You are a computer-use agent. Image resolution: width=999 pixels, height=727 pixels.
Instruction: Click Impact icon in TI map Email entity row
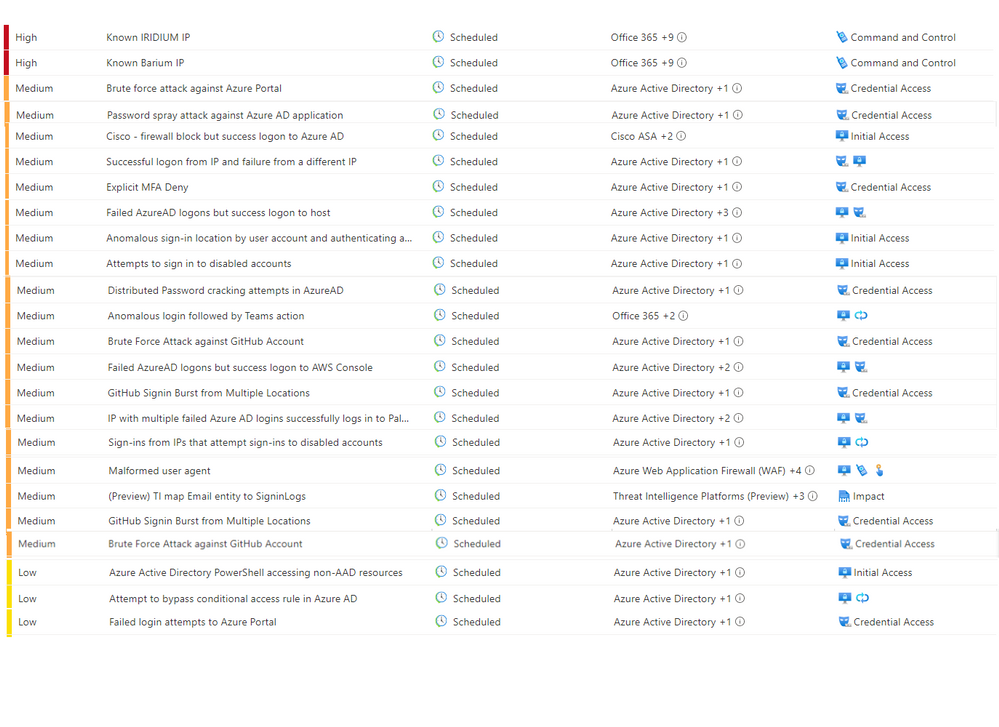click(x=844, y=496)
